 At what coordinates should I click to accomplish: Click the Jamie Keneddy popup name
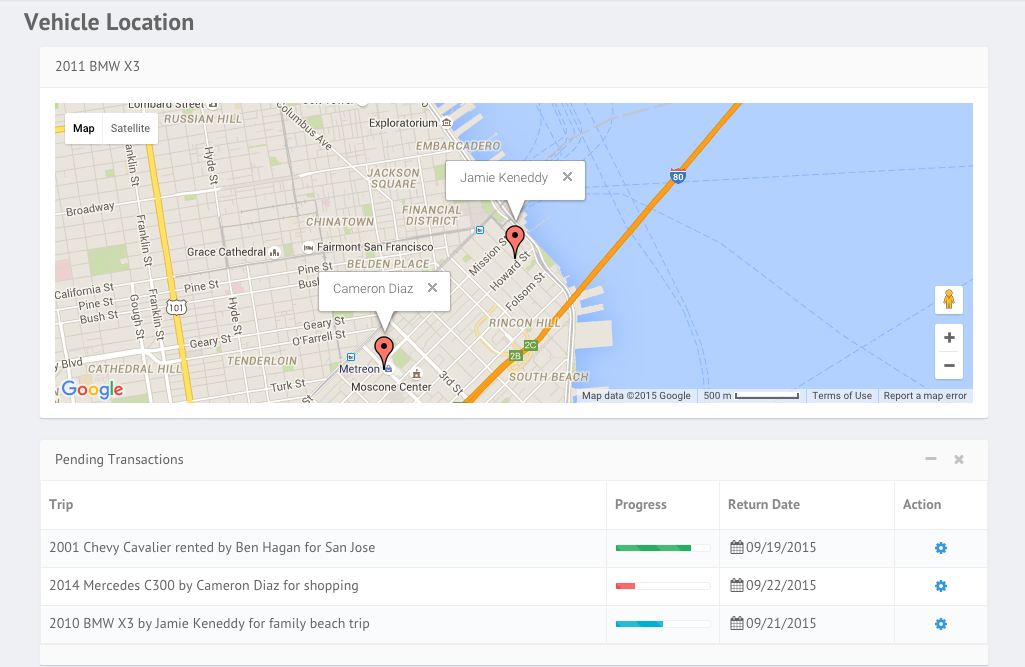503,177
